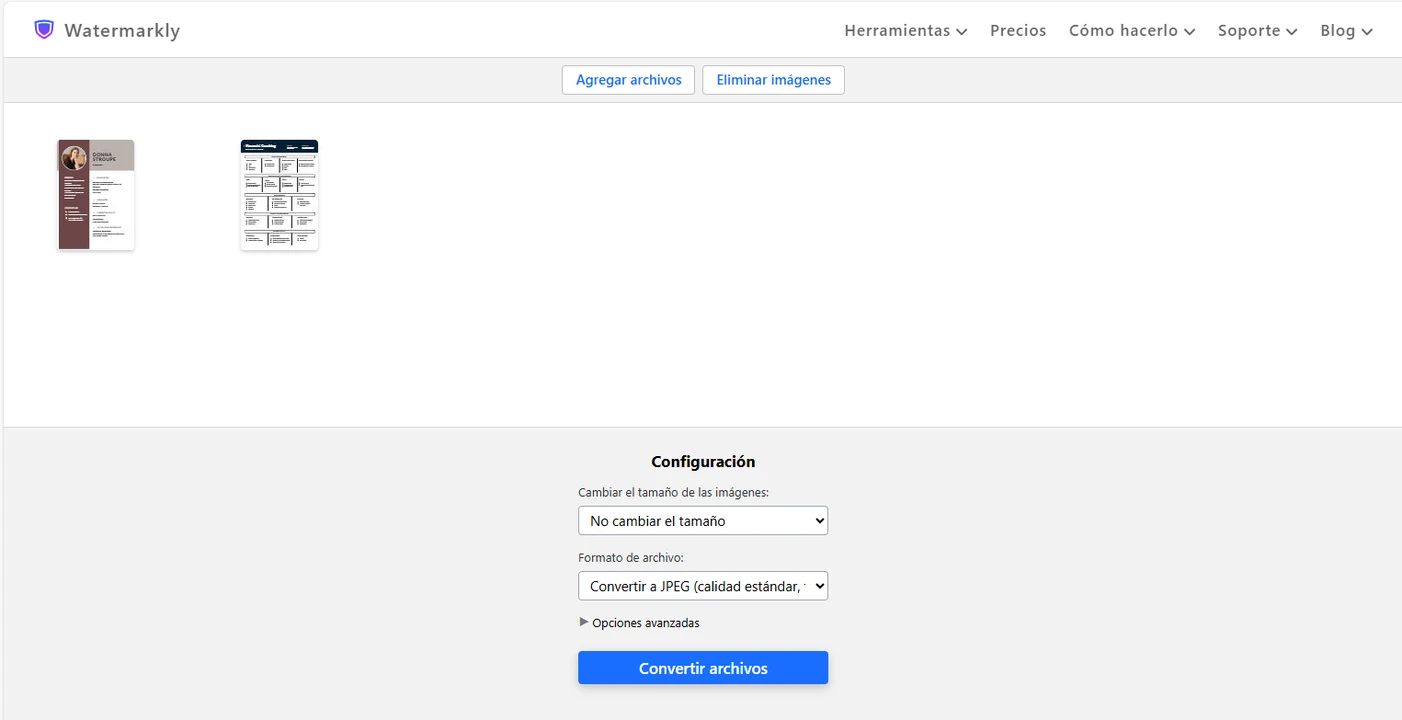1402x720 pixels.
Task: Open the Soporte menu
Action: point(1249,30)
